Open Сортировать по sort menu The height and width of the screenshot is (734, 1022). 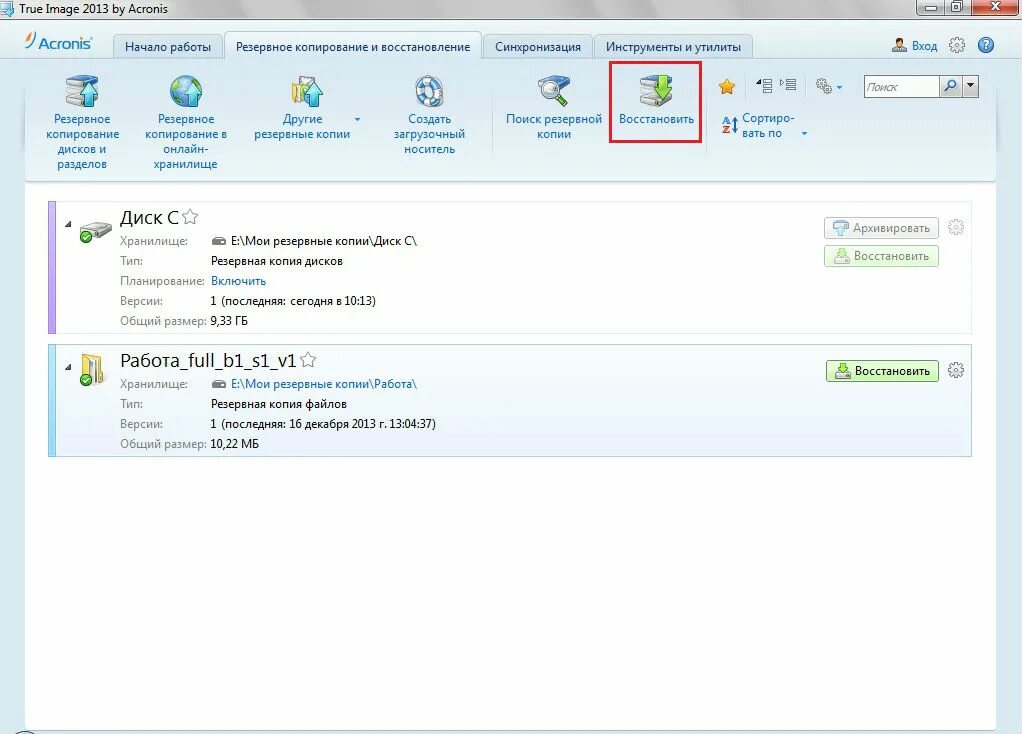764,125
